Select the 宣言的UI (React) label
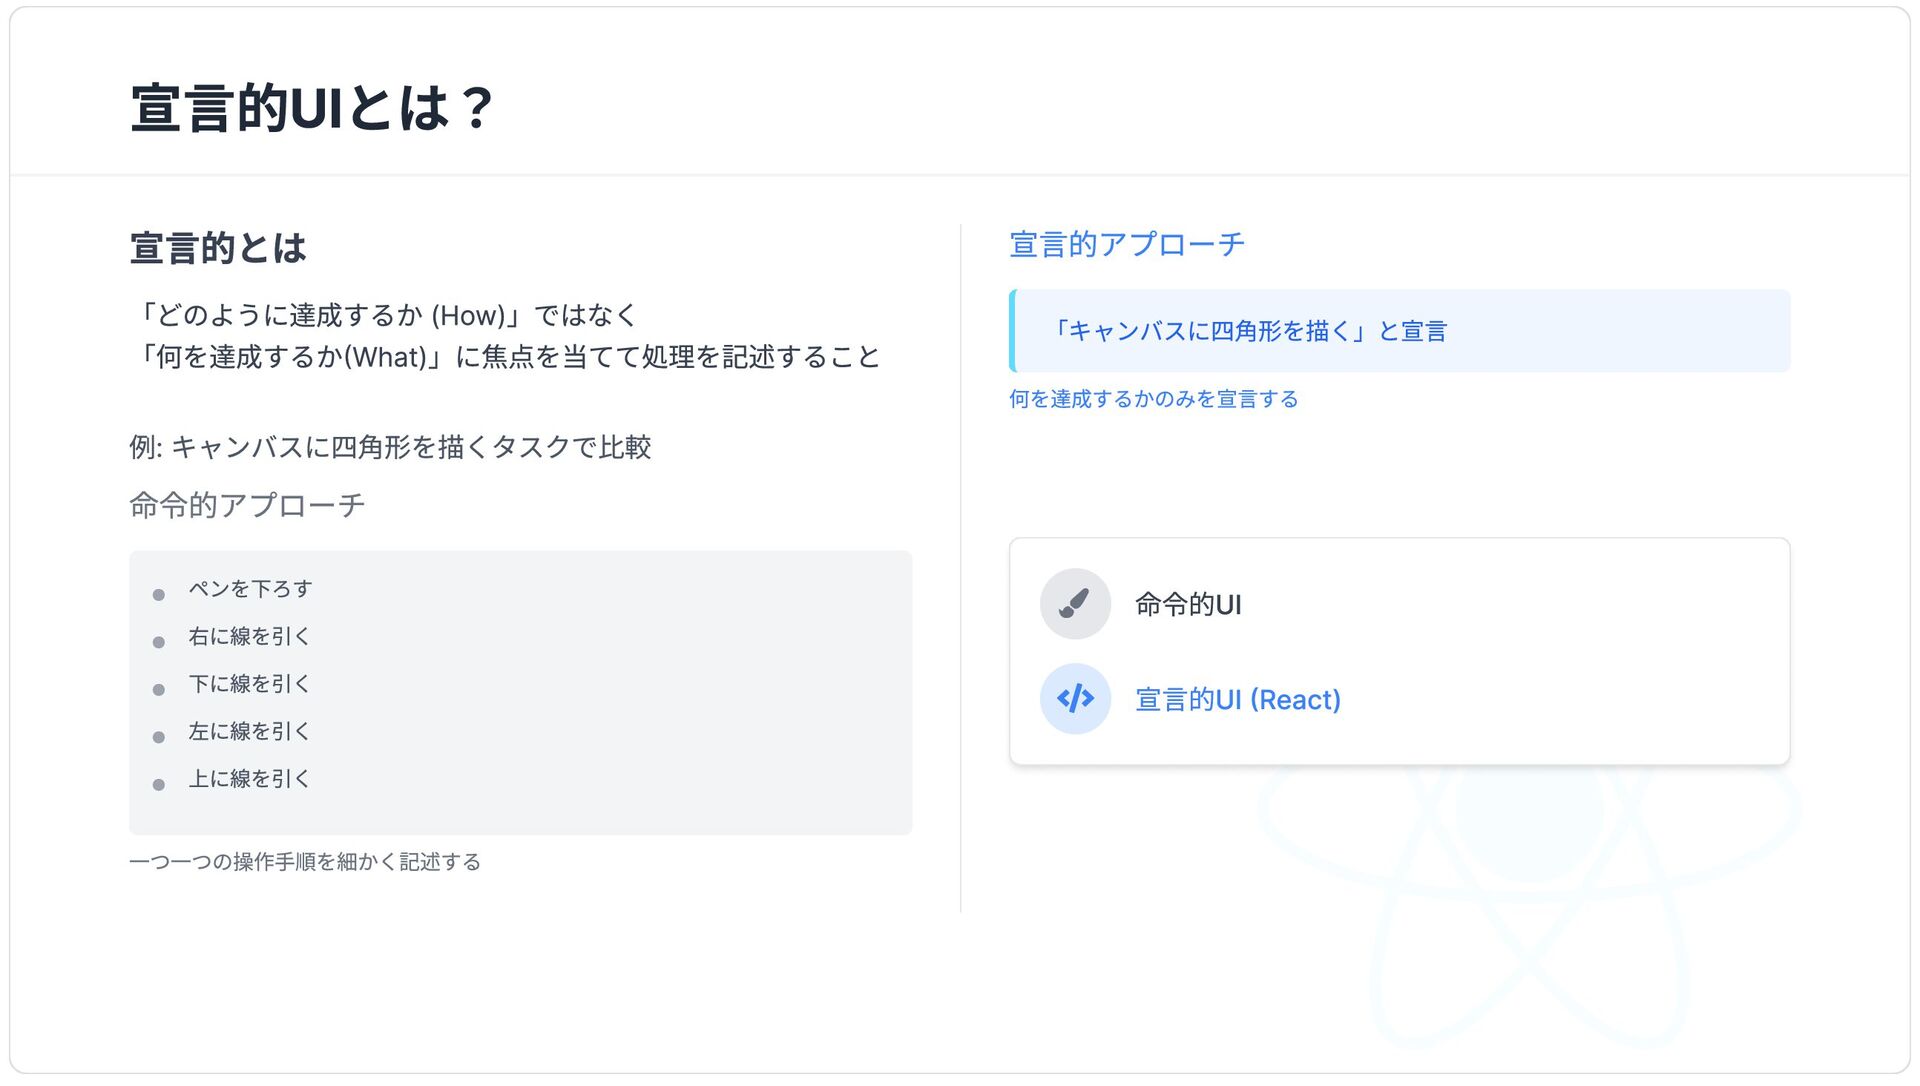The width and height of the screenshot is (1920, 1086). [x=1238, y=700]
